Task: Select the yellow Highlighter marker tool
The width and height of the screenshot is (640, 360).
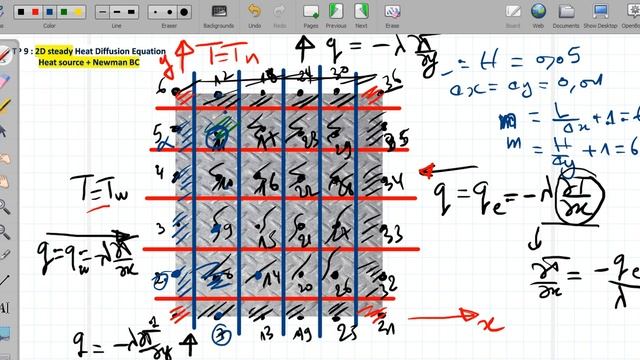Action: [5, 106]
